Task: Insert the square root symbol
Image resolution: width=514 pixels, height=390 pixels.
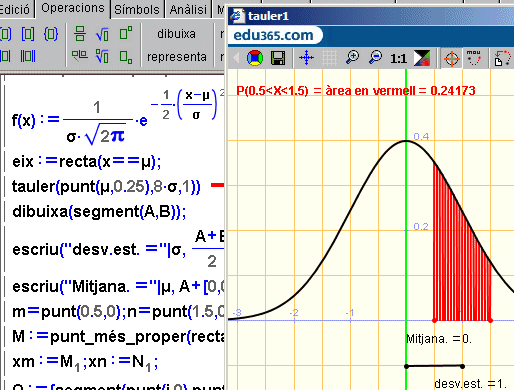Action: click(102, 34)
